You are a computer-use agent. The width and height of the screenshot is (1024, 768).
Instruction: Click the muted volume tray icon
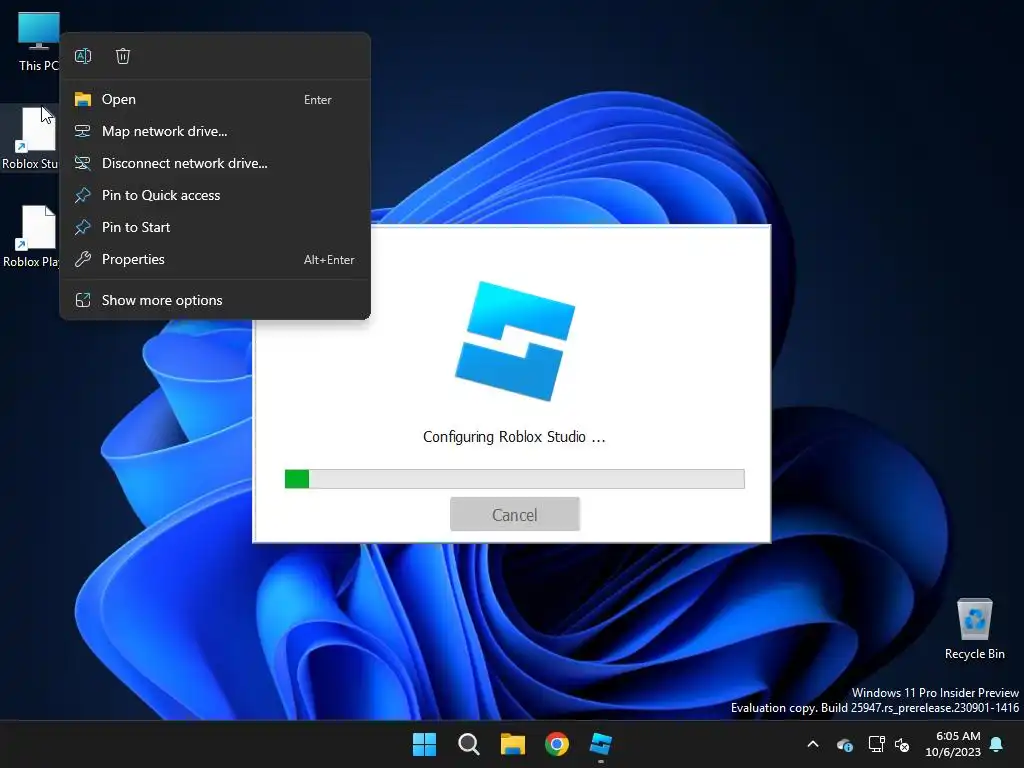903,744
